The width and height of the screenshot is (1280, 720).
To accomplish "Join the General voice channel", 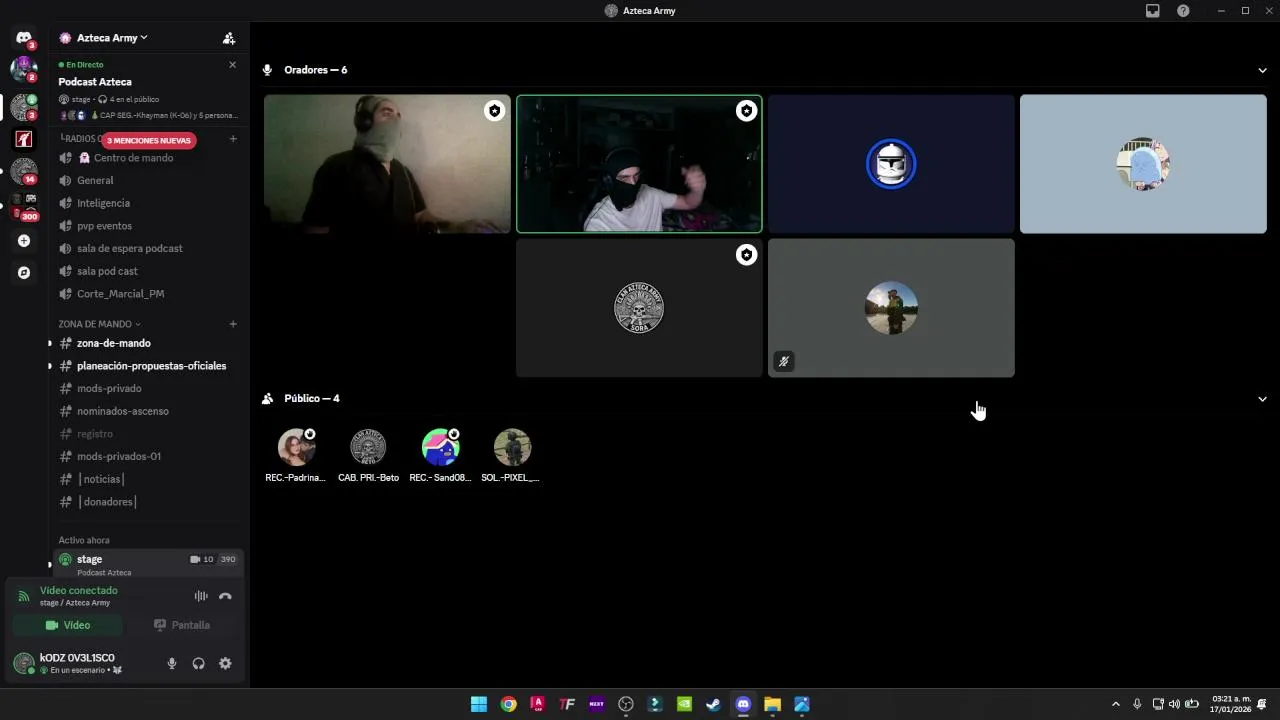I will (147, 180).
